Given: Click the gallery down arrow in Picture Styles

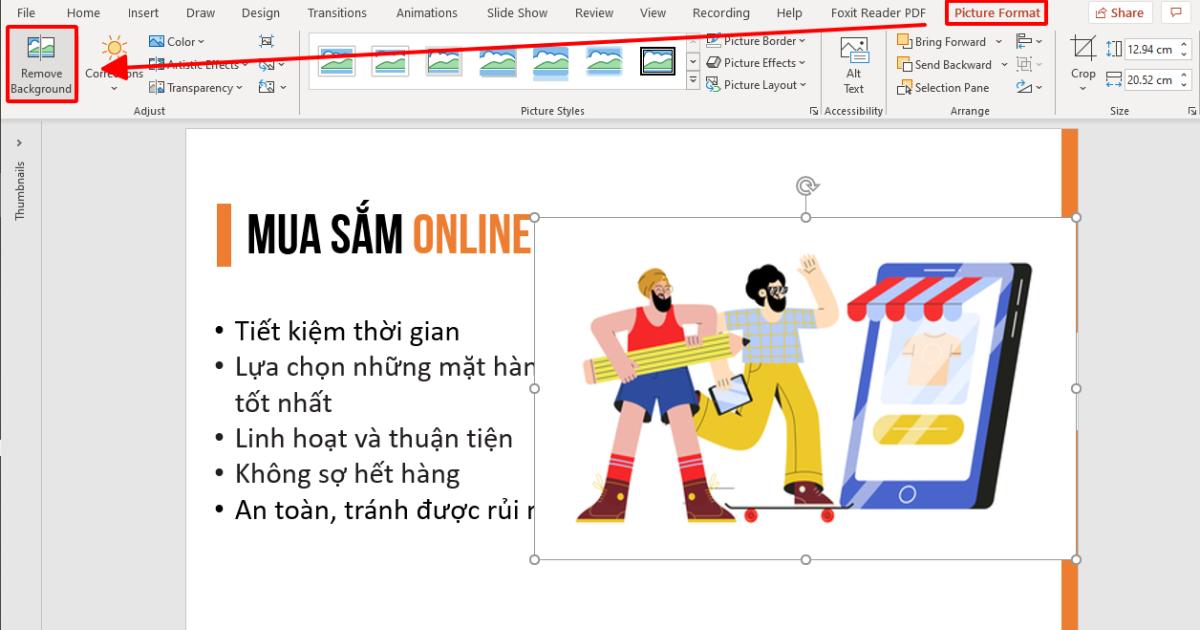Looking at the screenshot, I should click(x=693, y=62).
